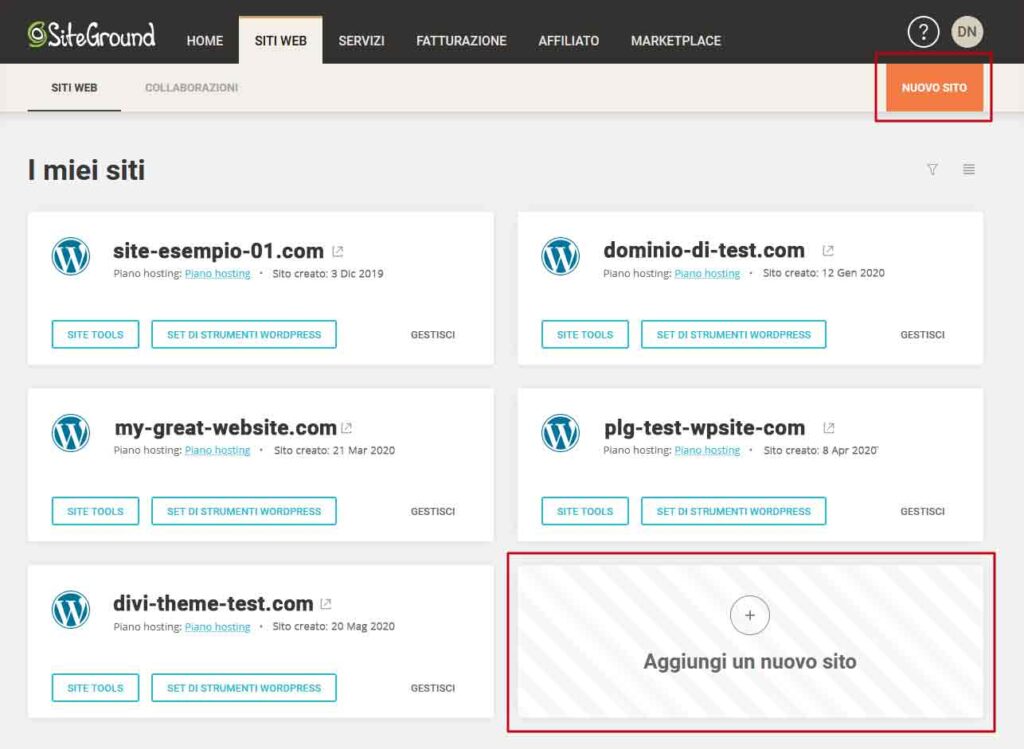Open Piano hosting link for my-great-website.com

coord(217,451)
